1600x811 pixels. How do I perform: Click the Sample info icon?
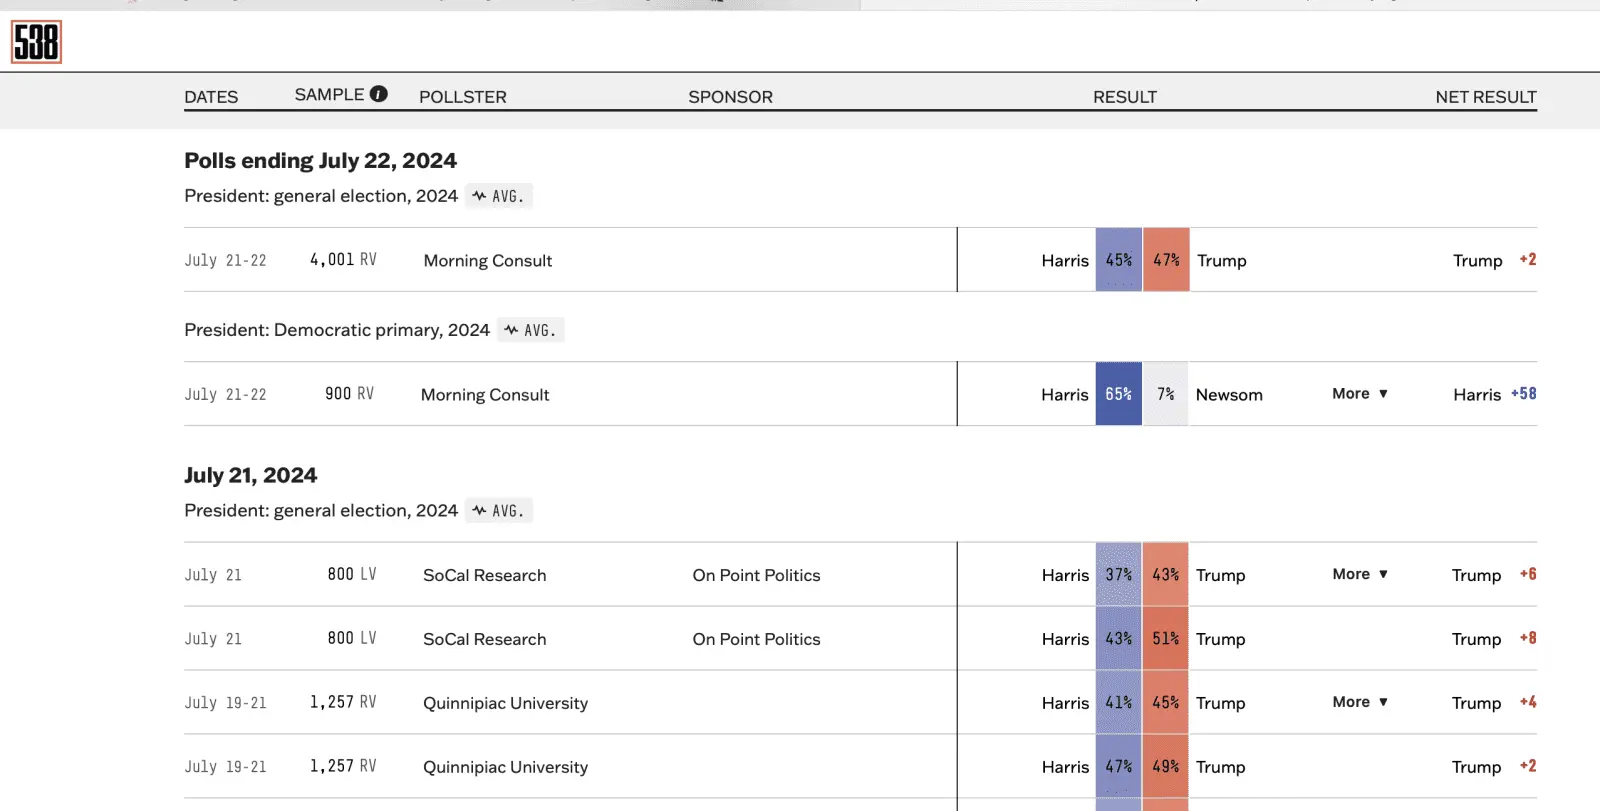378,94
